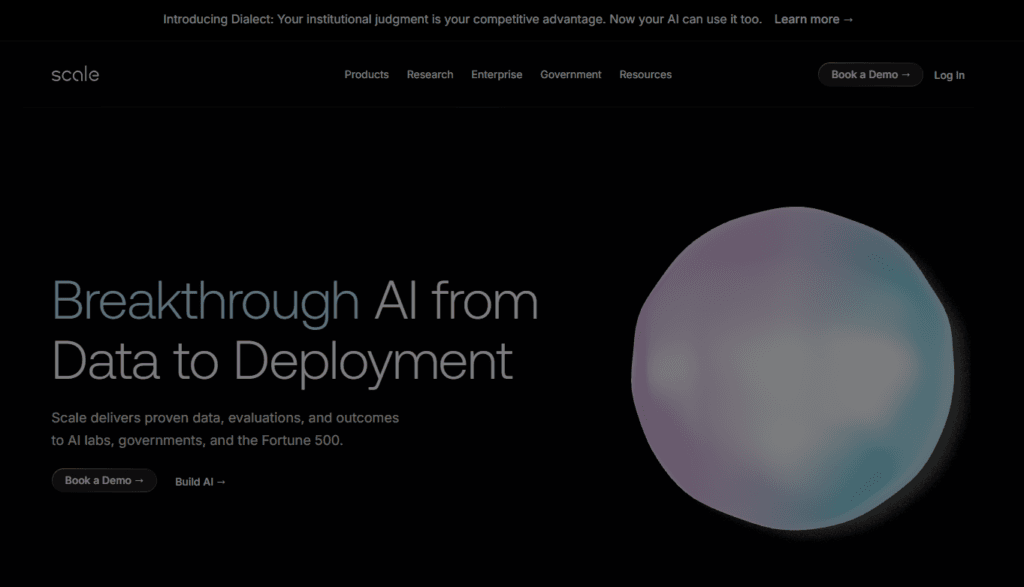Click the 'Scale delivers proven data' subheading text

(225, 429)
